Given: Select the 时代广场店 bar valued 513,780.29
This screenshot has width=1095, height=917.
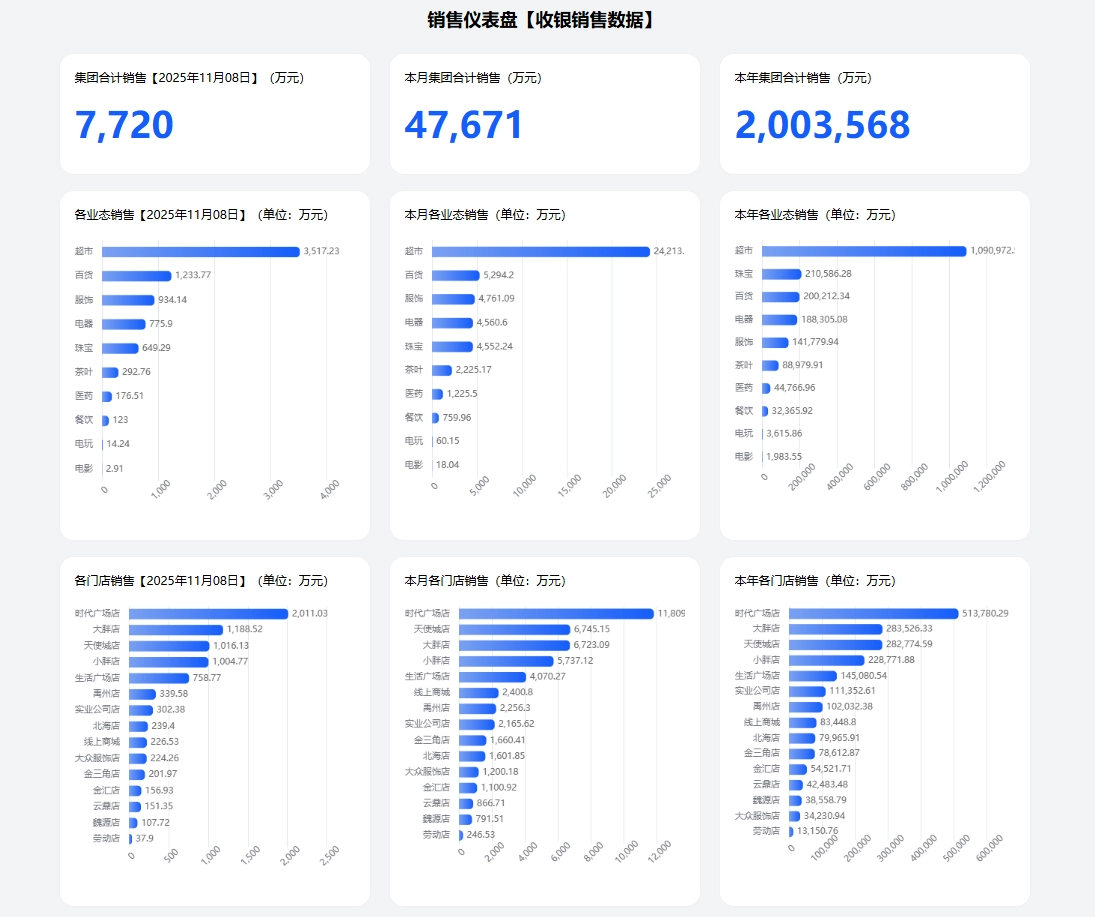Looking at the screenshot, I should tap(873, 614).
